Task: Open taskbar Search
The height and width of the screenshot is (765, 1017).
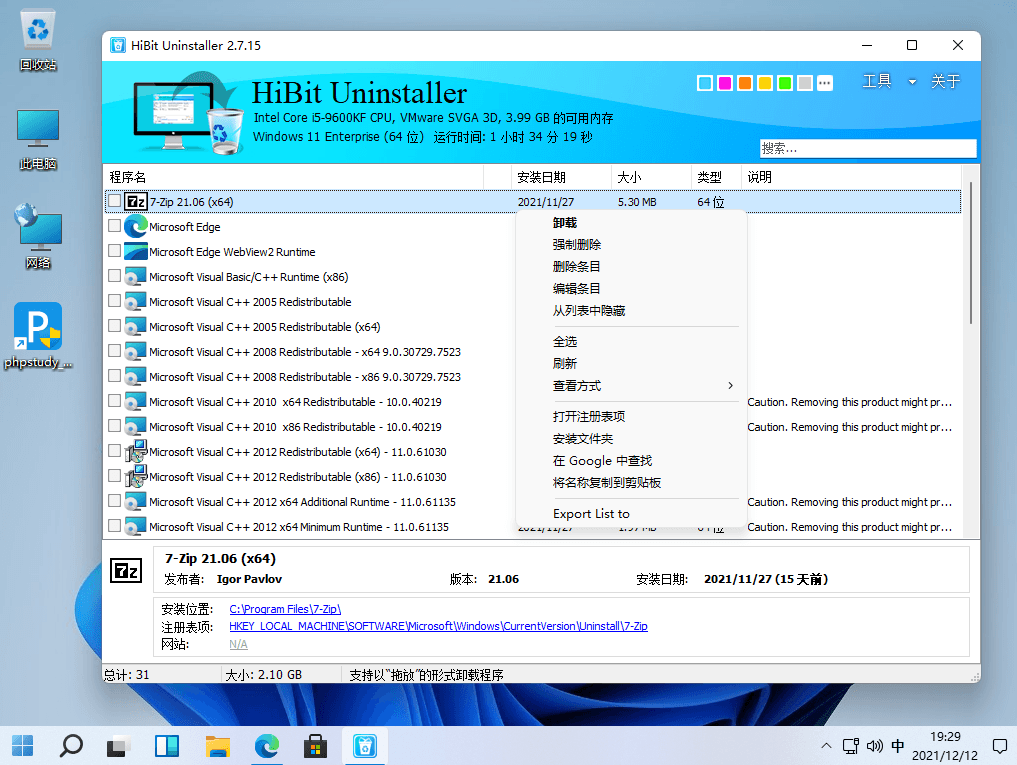Action: [71, 746]
